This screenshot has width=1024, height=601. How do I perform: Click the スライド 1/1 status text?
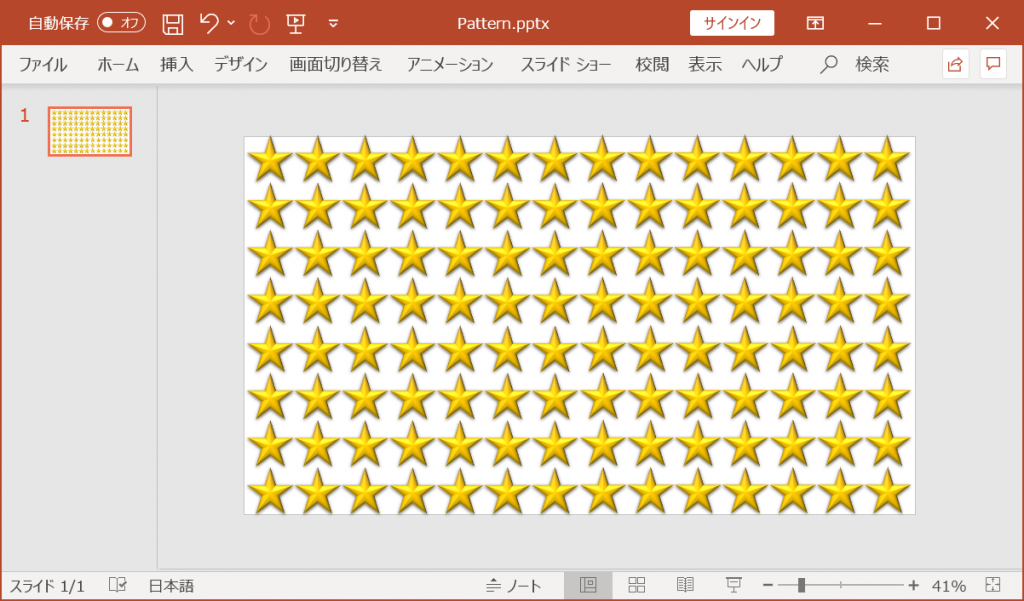click(x=47, y=586)
